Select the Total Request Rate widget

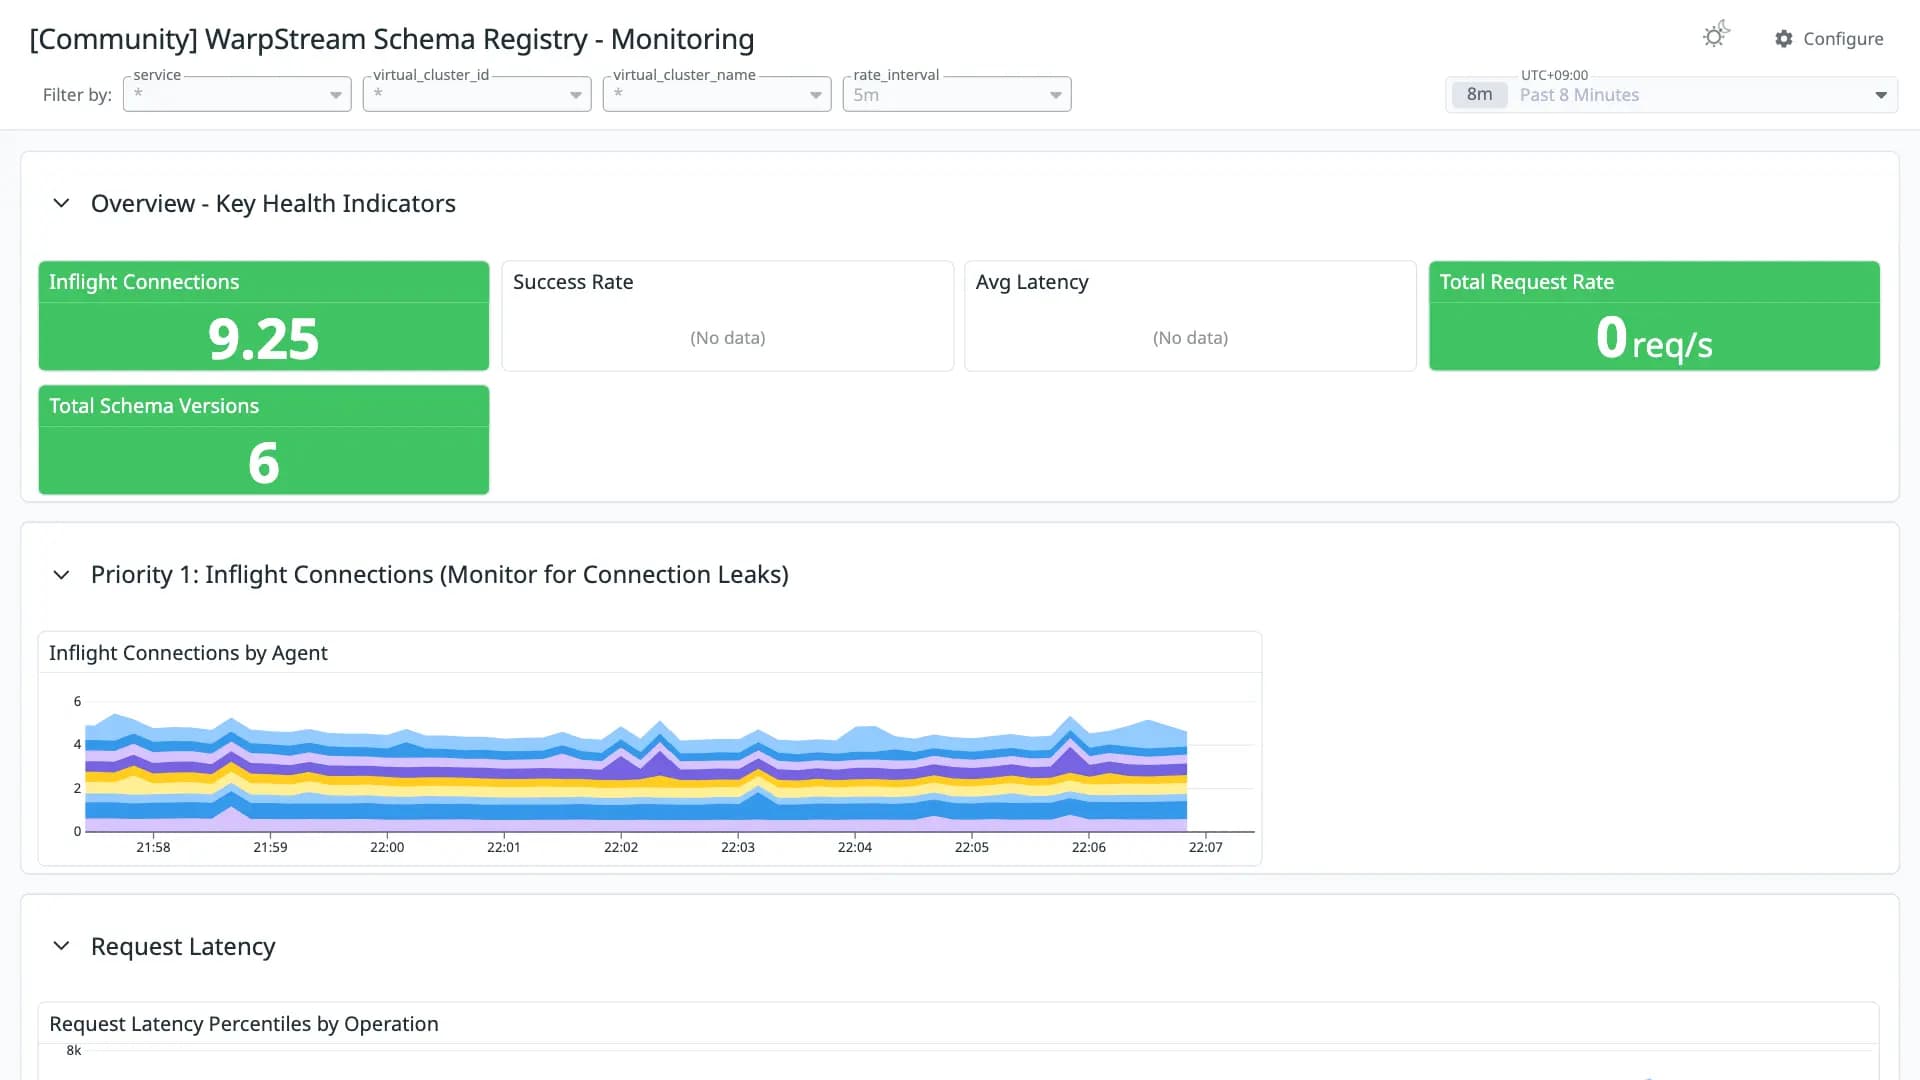coord(1654,316)
